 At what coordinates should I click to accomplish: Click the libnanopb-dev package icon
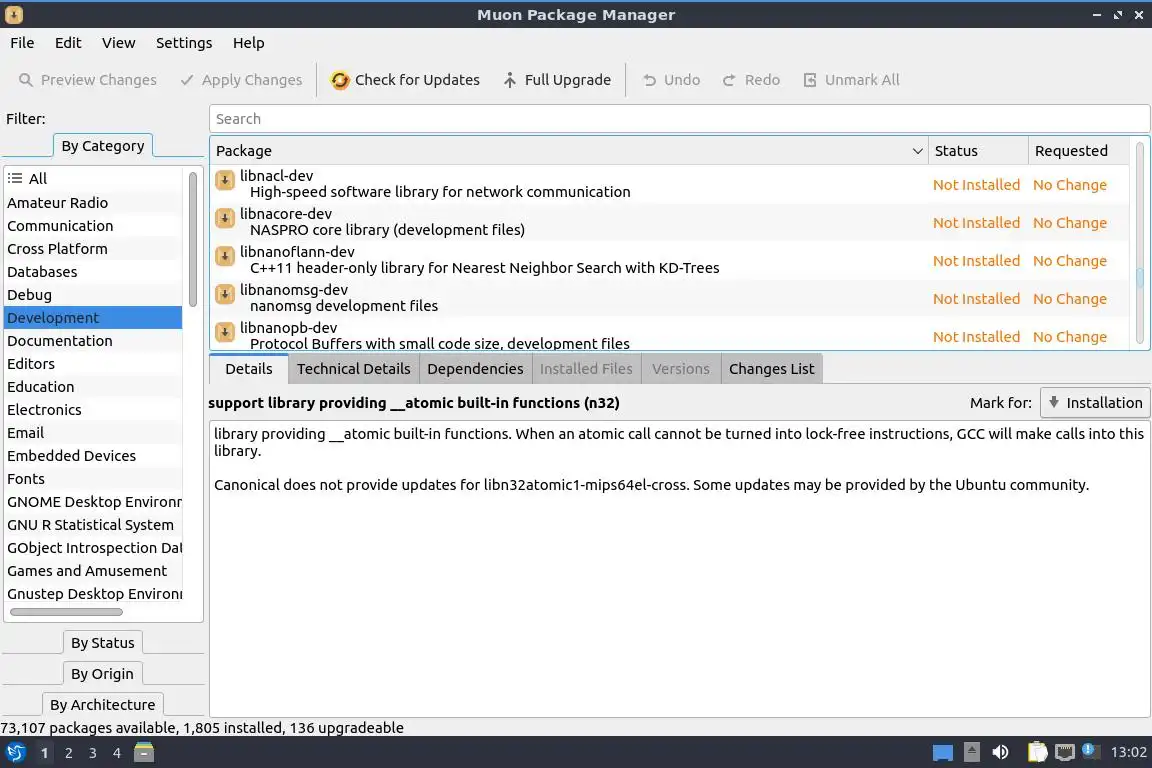click(x=225, y=332)
